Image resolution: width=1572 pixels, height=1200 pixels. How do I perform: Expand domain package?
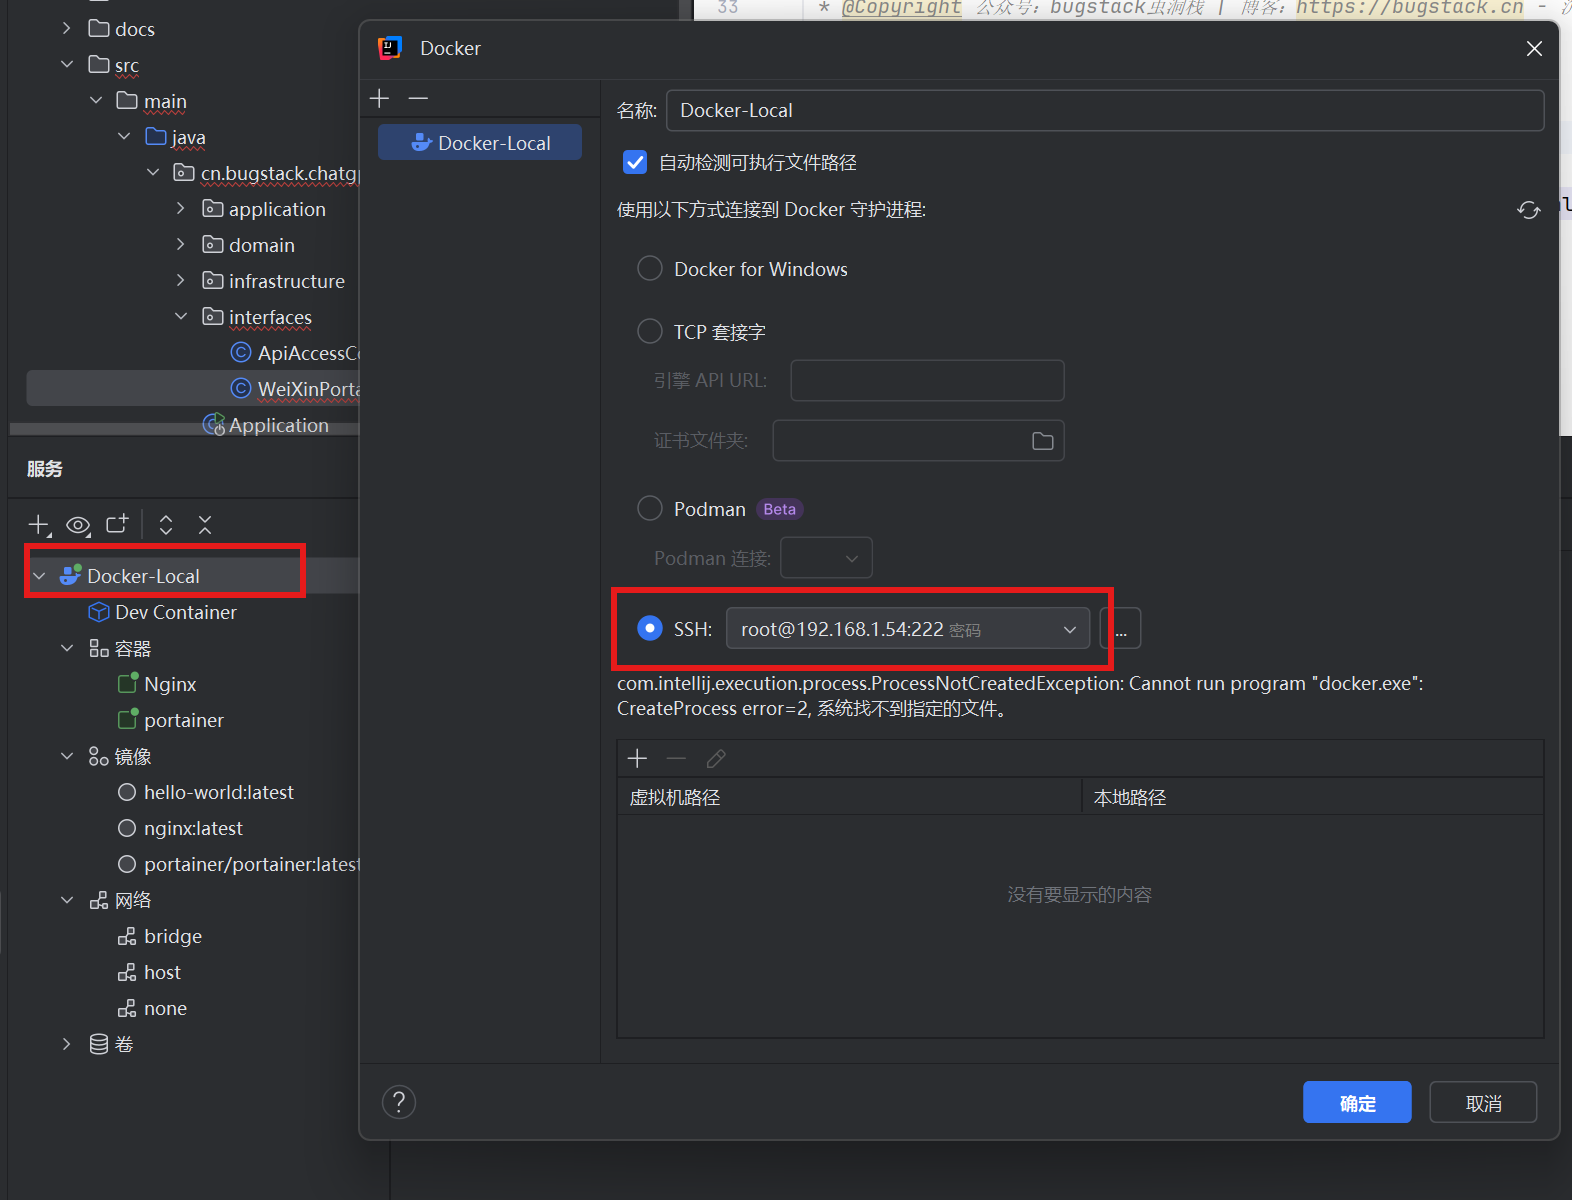[181, 244]
